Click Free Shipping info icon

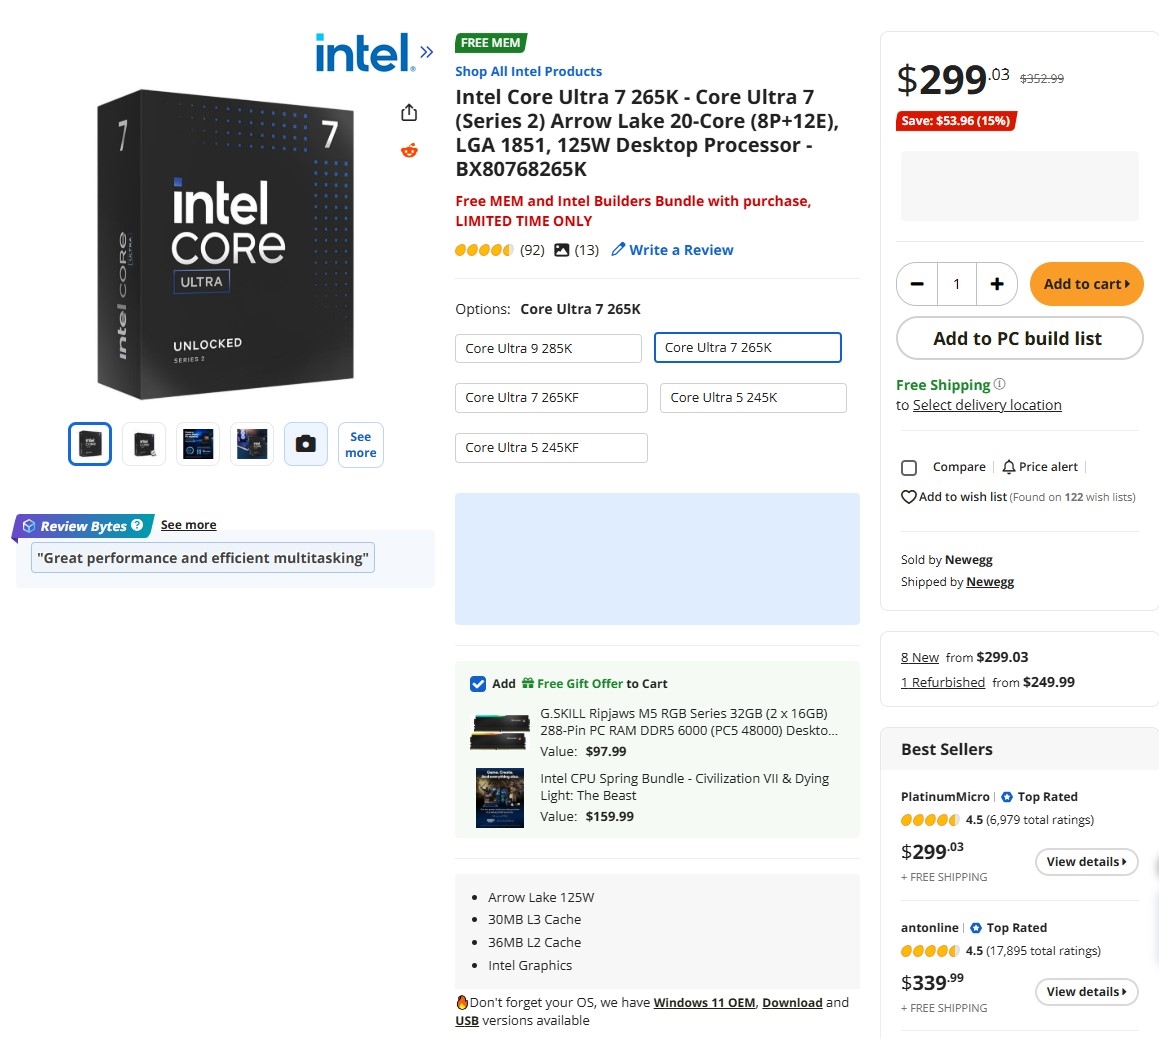click(x=1000, y=384)
